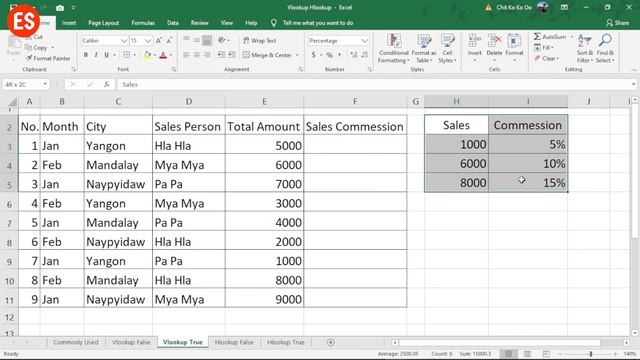Select cell with Total Amount 9000

pos(264,299)
